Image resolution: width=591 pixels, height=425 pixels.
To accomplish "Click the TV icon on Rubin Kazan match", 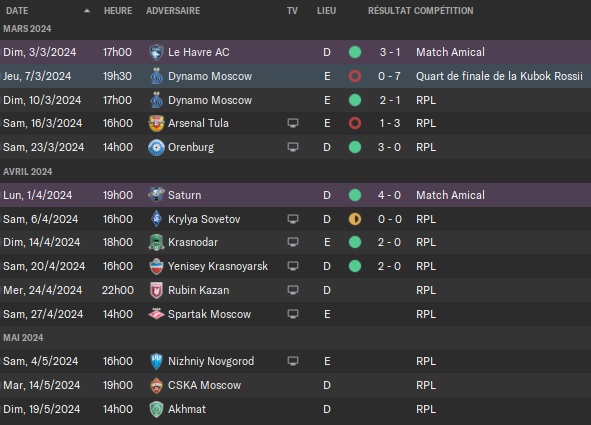I will coord(293,290).
